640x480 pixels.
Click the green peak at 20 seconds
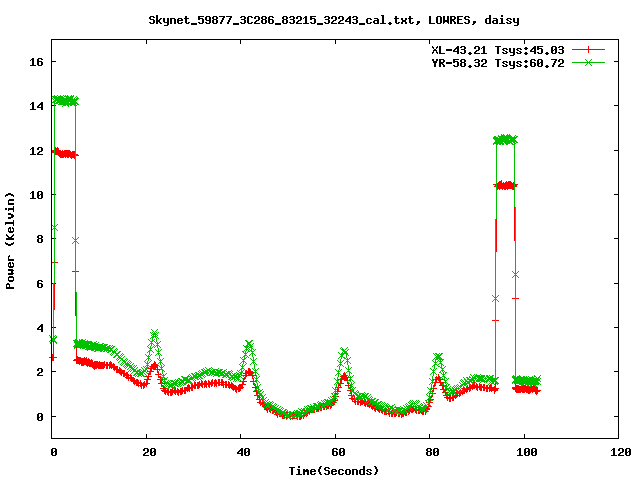pyautogui.click(x=154, y=334)
